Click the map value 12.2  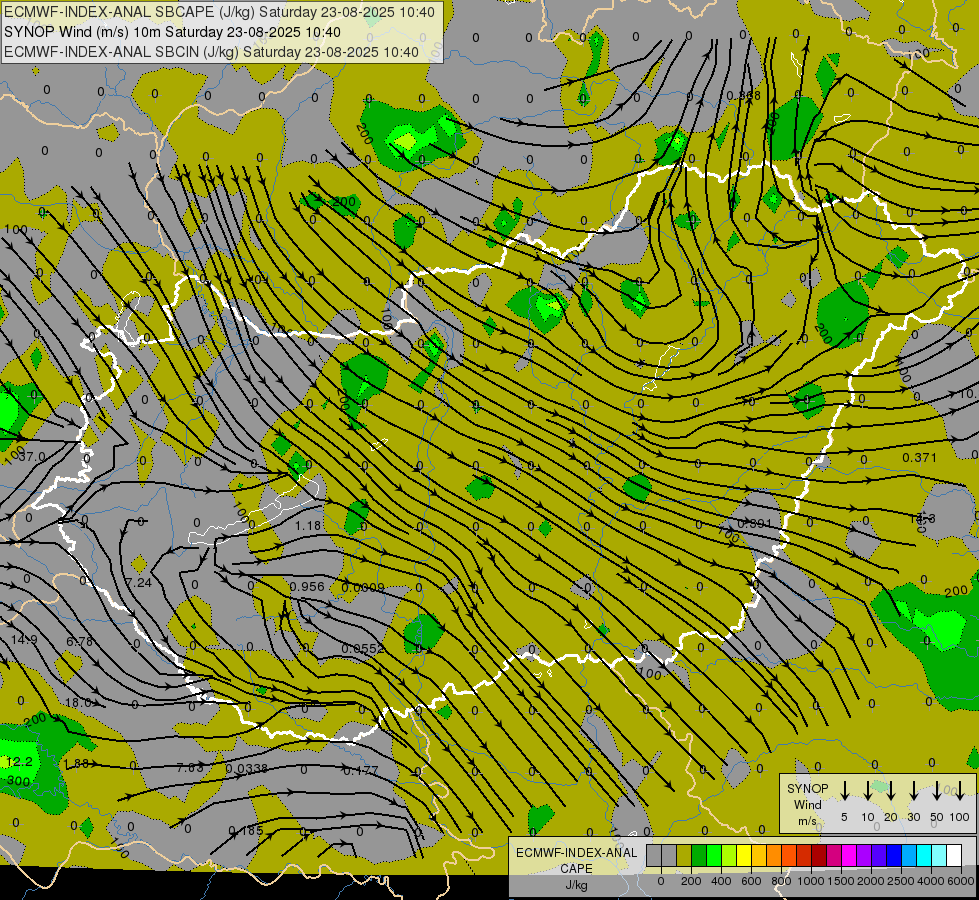pyautogui.click(x=19, y=762)
